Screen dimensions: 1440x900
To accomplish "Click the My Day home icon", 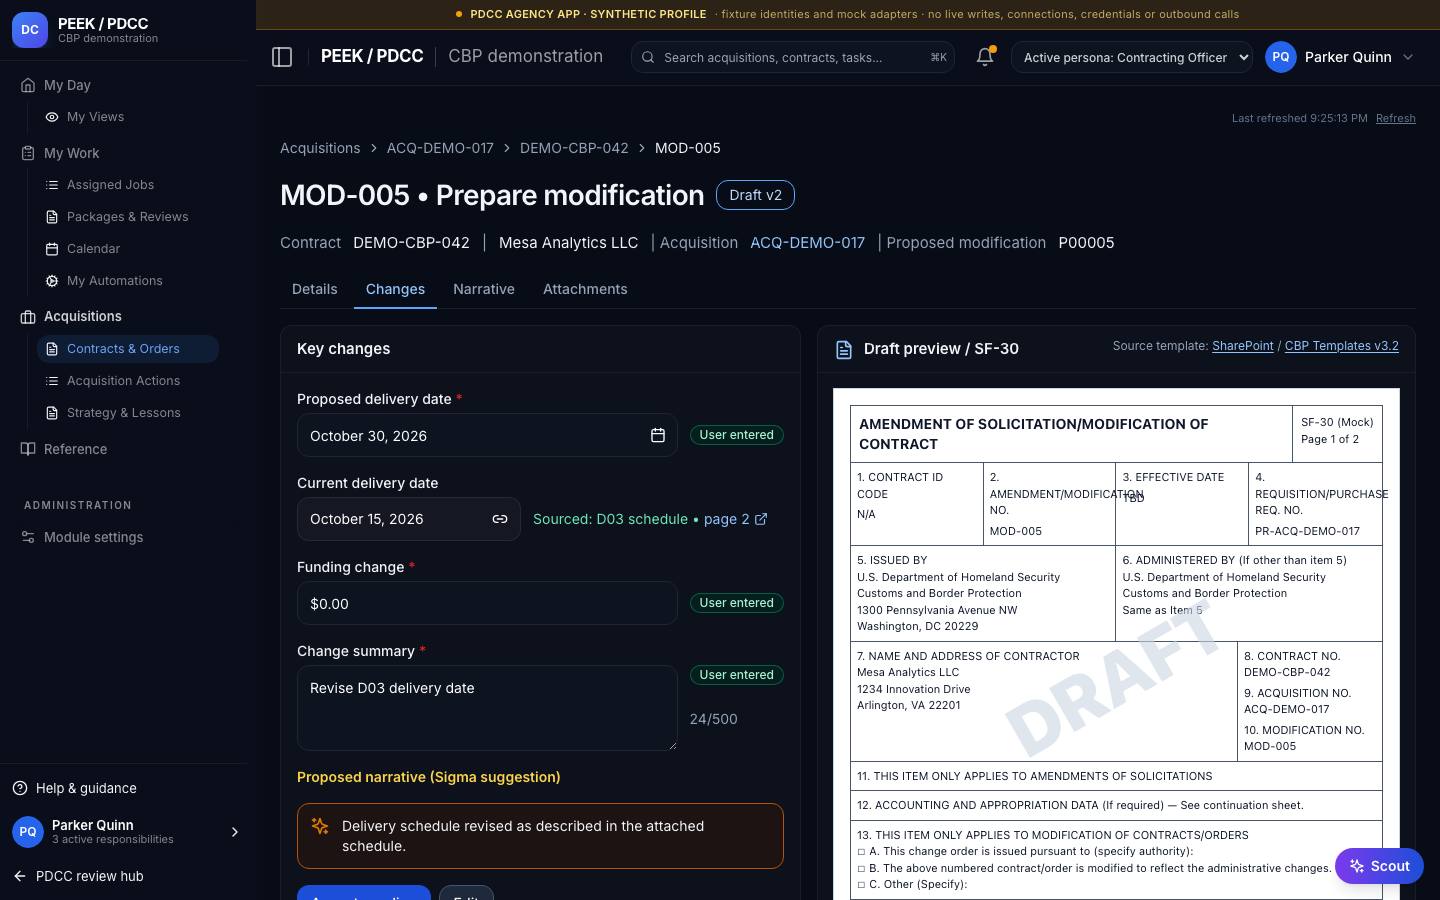I will pyautogui.click(x=28, y=85).
